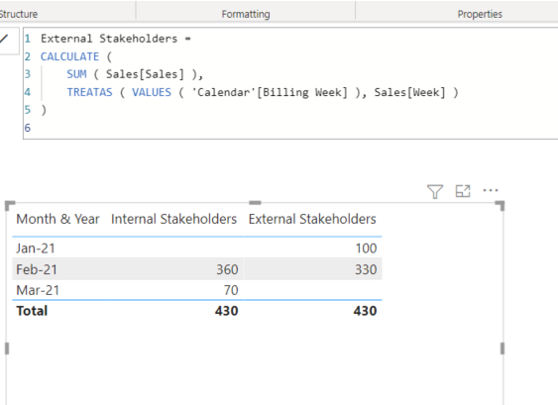Open the visual in focus mode
The width and height of the screenshot is (558, 405).
(463, 191)
